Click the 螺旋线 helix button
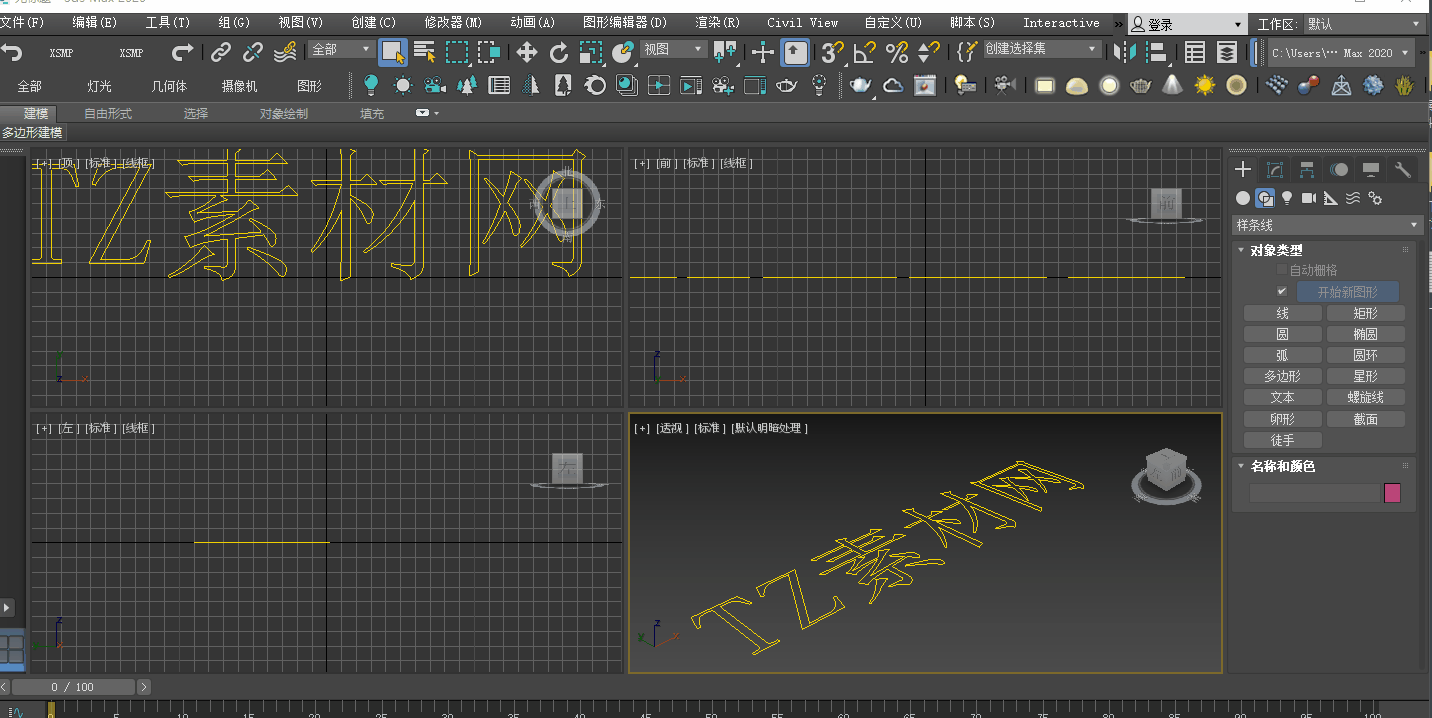The image size is (1432, 718). coord(1366,397)
